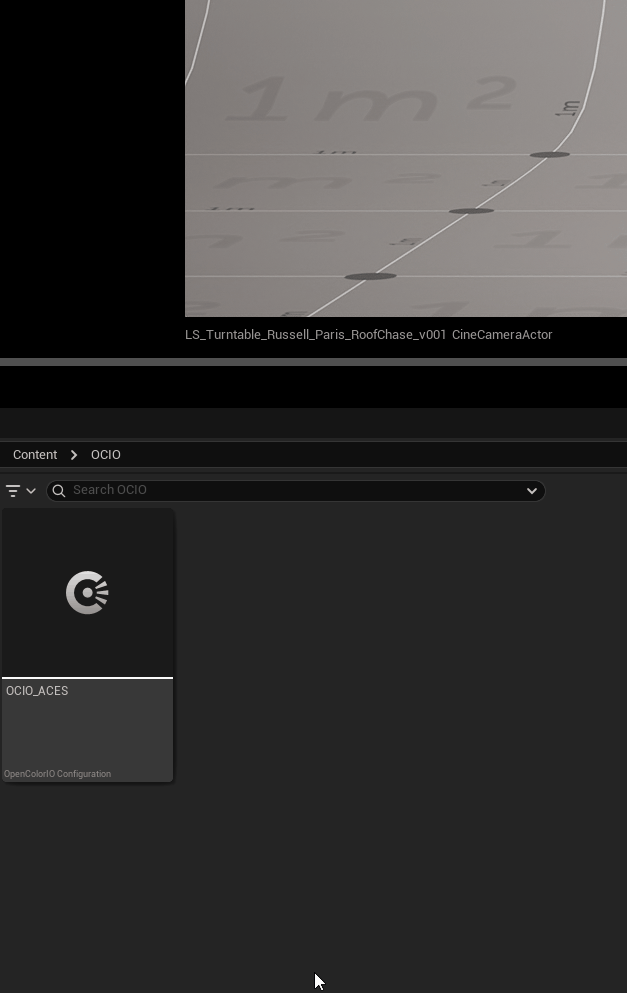Expand the search history chevron in the search box
Image resolution: width=627 pixels, height=993 pixels.
pos(532,490)
